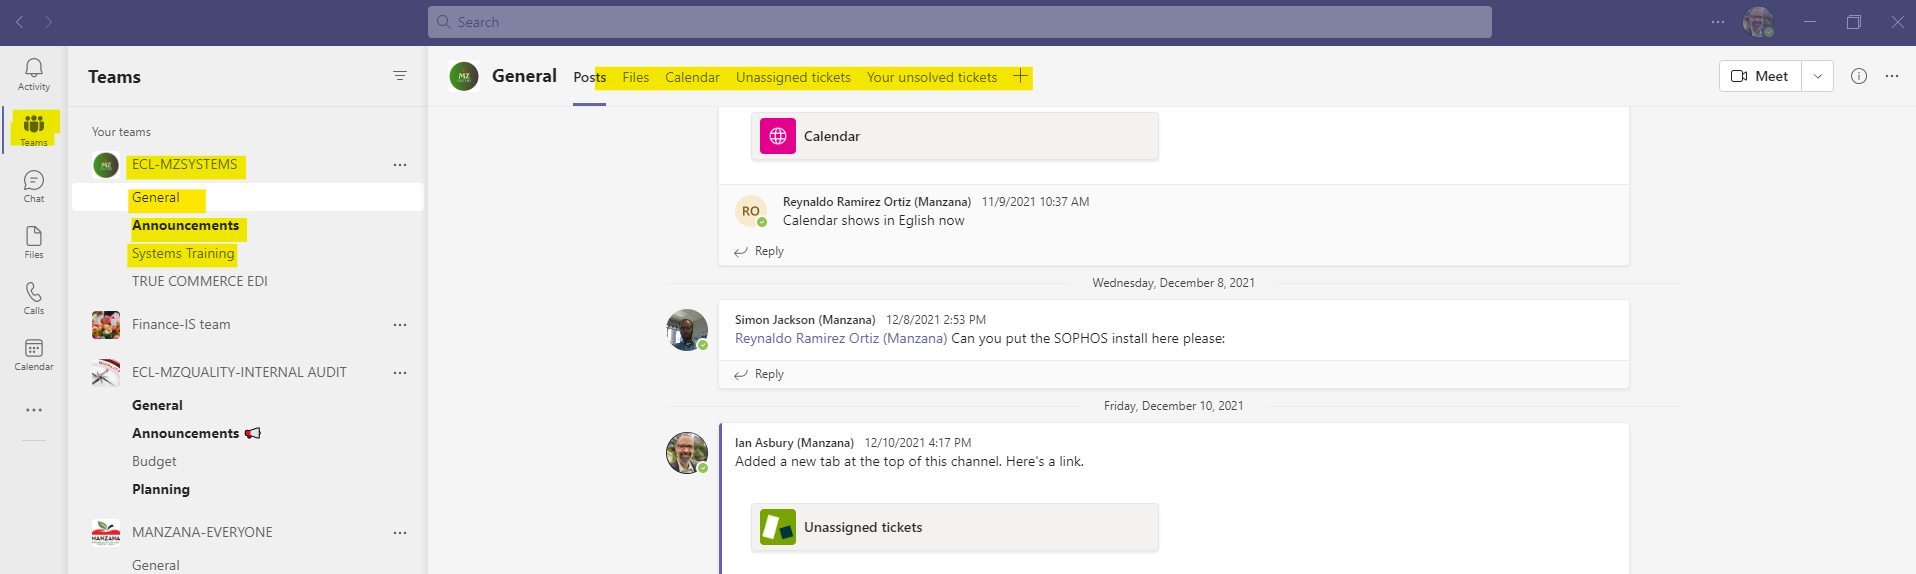Open the Files icon in left rail
Viewport: 1916px width, 574px height.
(34, 242)
